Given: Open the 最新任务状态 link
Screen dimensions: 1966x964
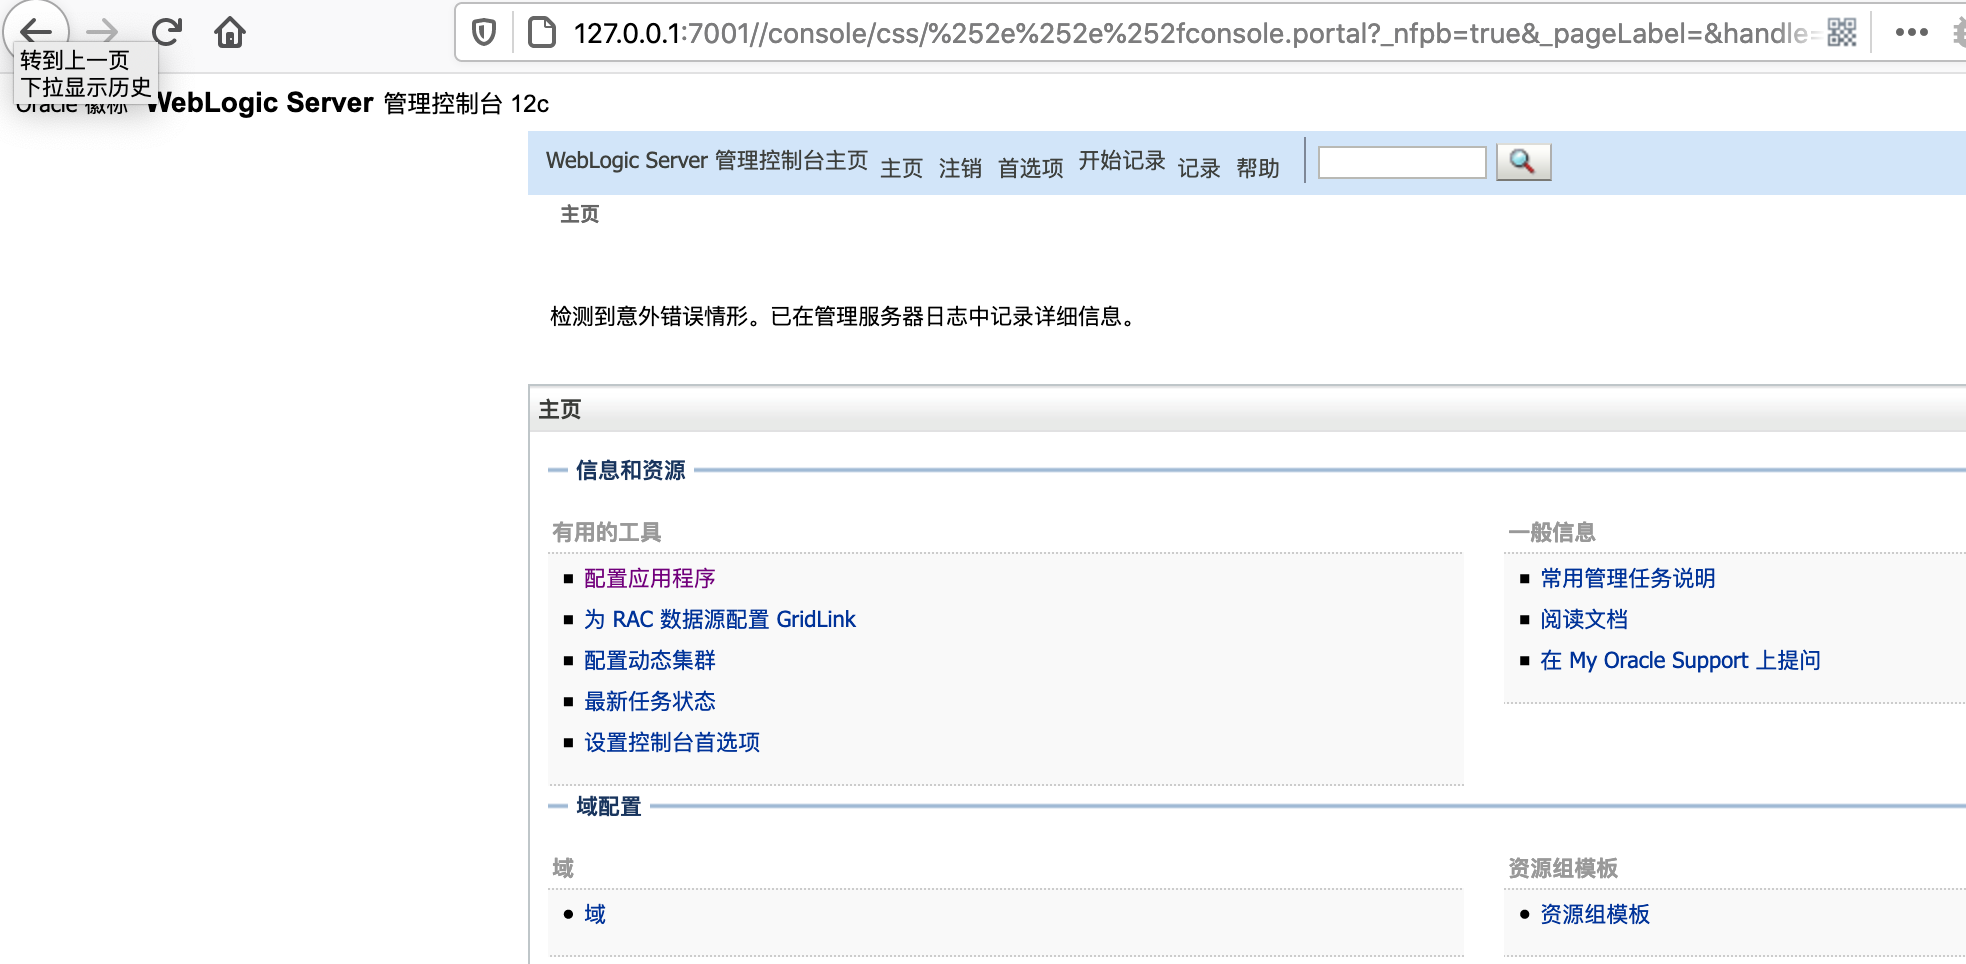Looking at the screenshot, I should coord(650,701).
